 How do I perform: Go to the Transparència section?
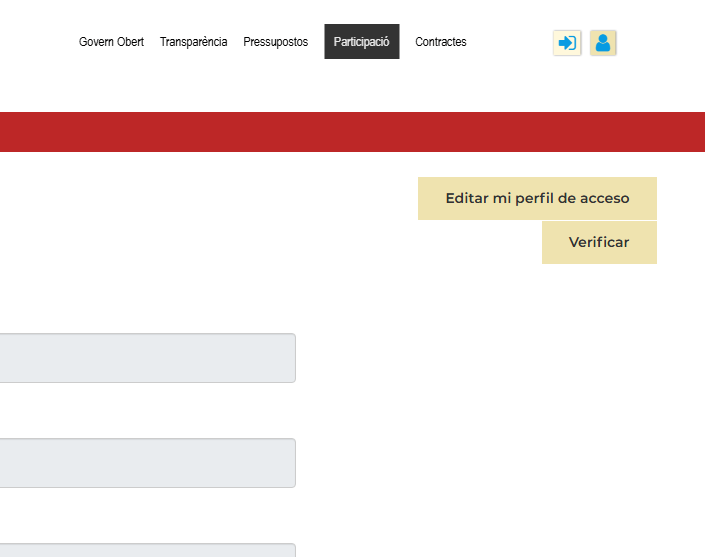[193, 42]
